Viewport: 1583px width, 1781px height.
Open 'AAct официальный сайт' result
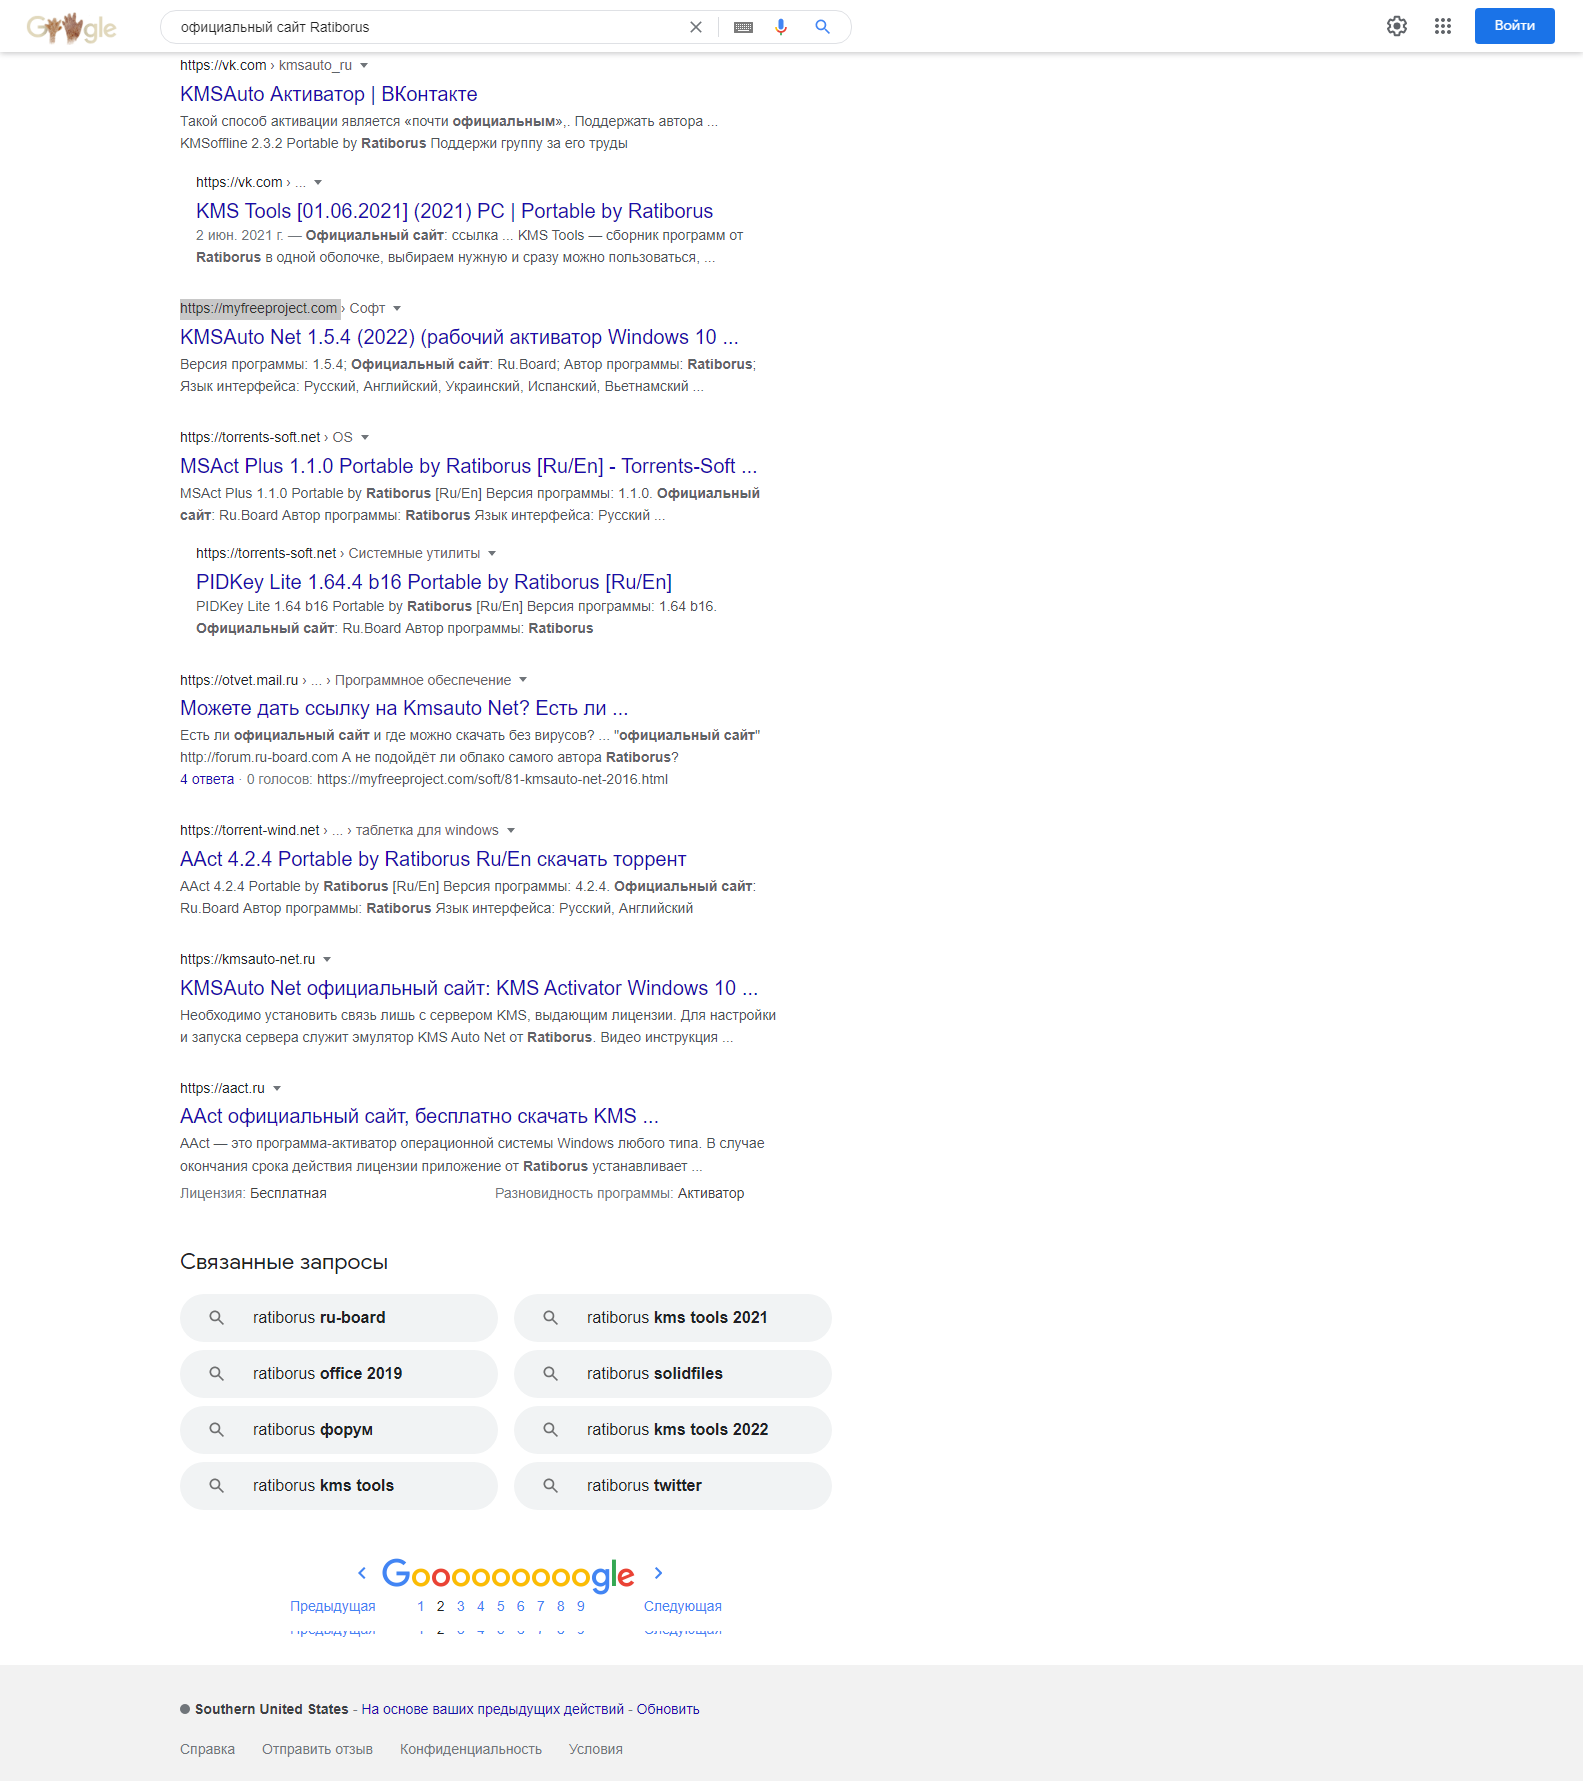(x=419, y=1116)
